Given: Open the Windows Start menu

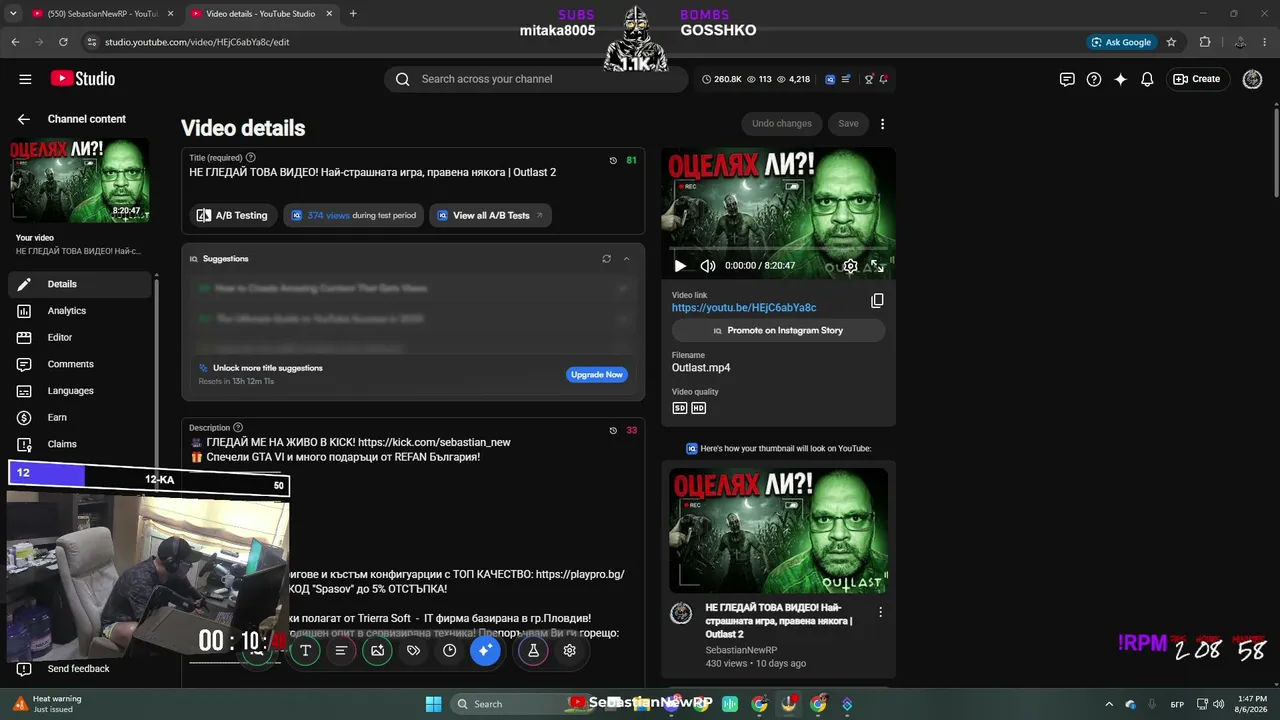Looking at the screenshot, I should (433, 704).
